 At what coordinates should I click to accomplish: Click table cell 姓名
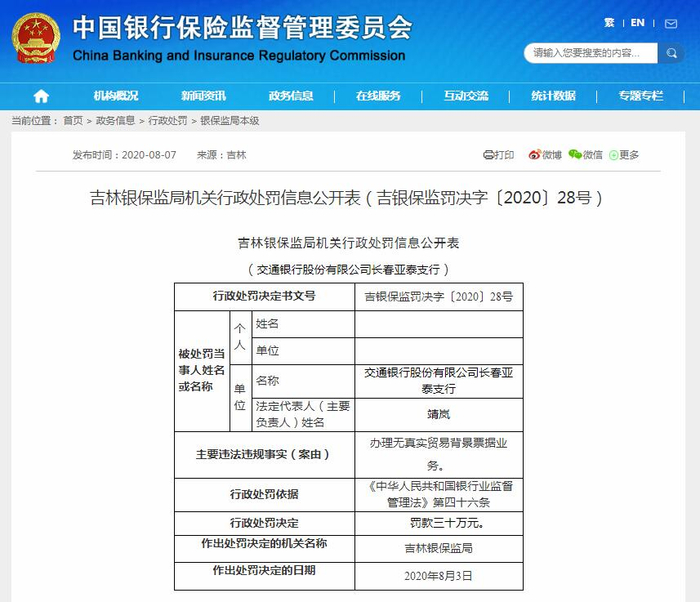303,324
